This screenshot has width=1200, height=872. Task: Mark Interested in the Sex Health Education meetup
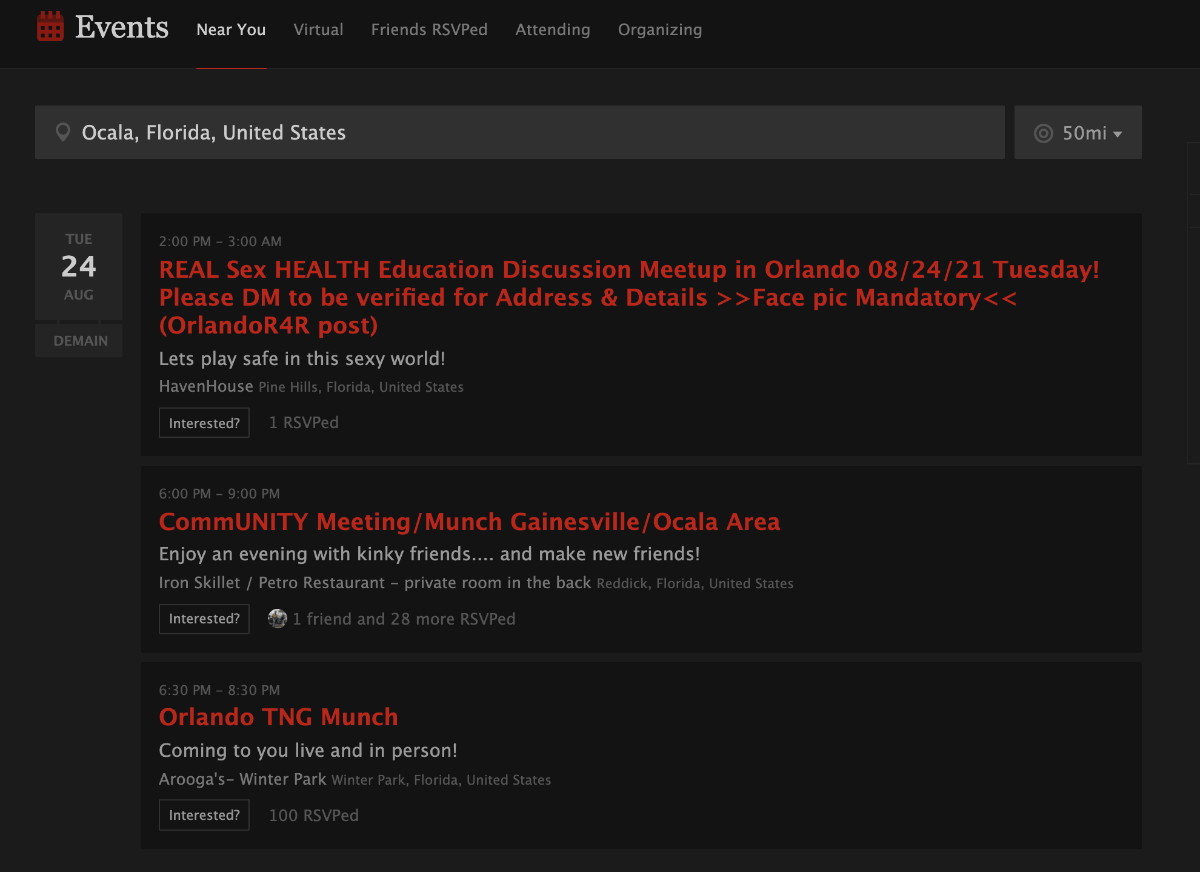pos(204,423)
